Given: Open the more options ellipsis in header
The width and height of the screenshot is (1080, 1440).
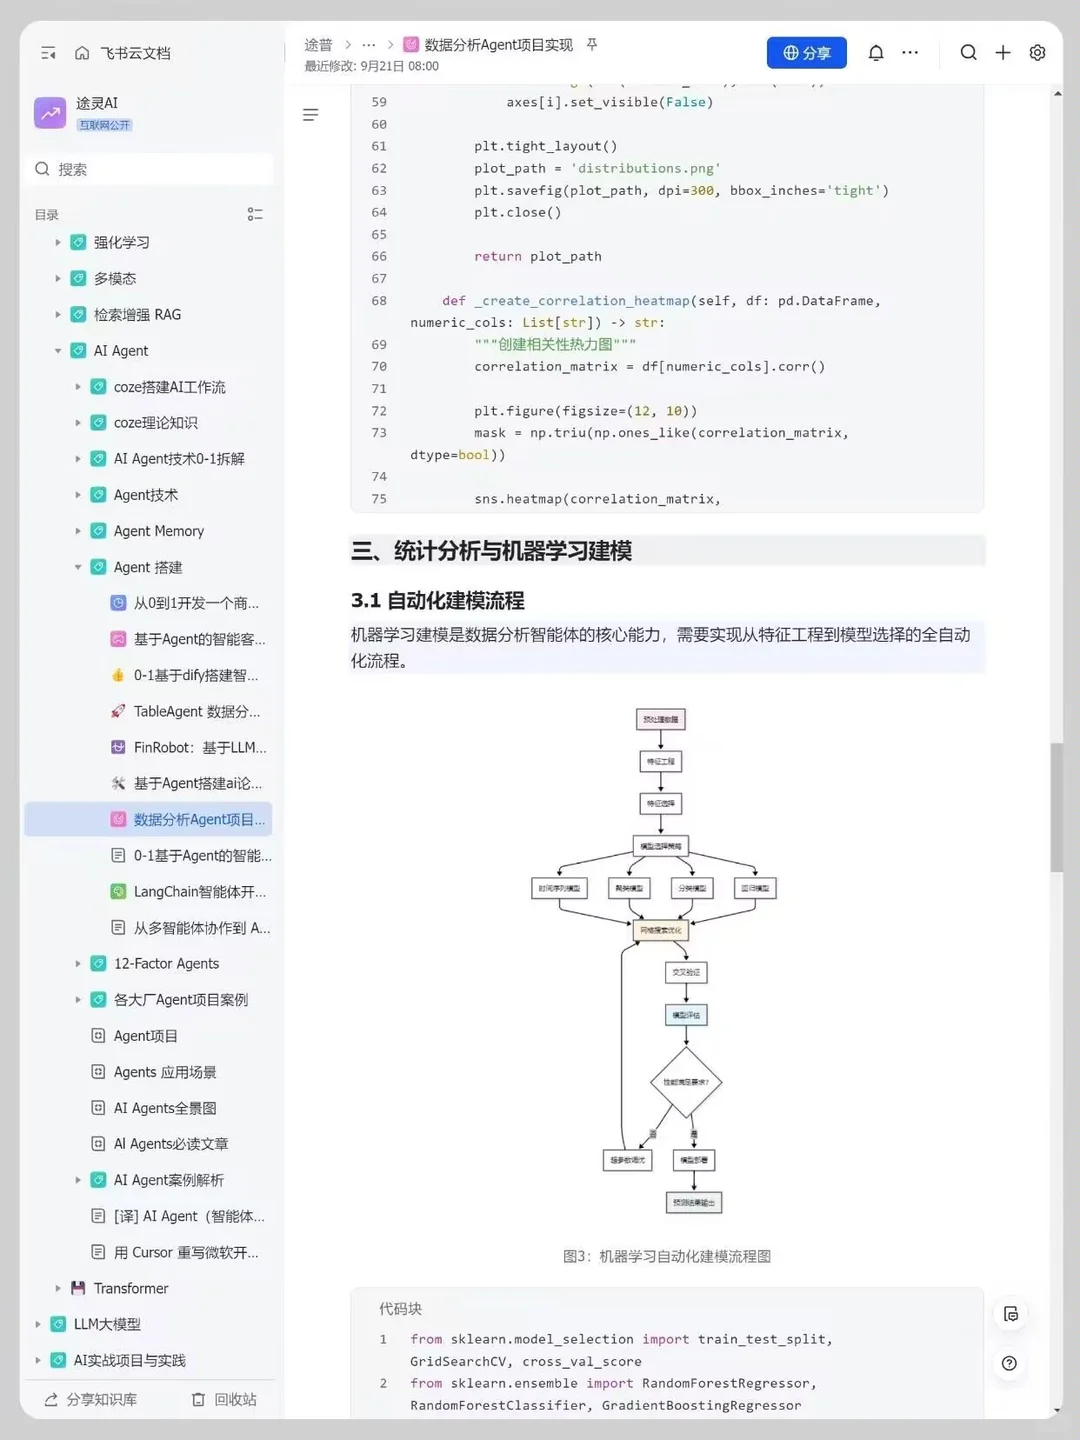Looking at the screenshot, I should 910,53.
